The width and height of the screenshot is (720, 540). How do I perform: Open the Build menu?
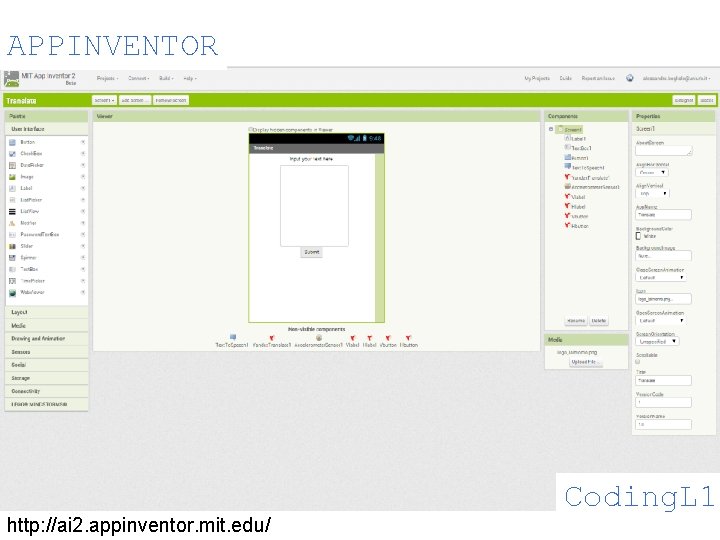click(x=166, y=79)
